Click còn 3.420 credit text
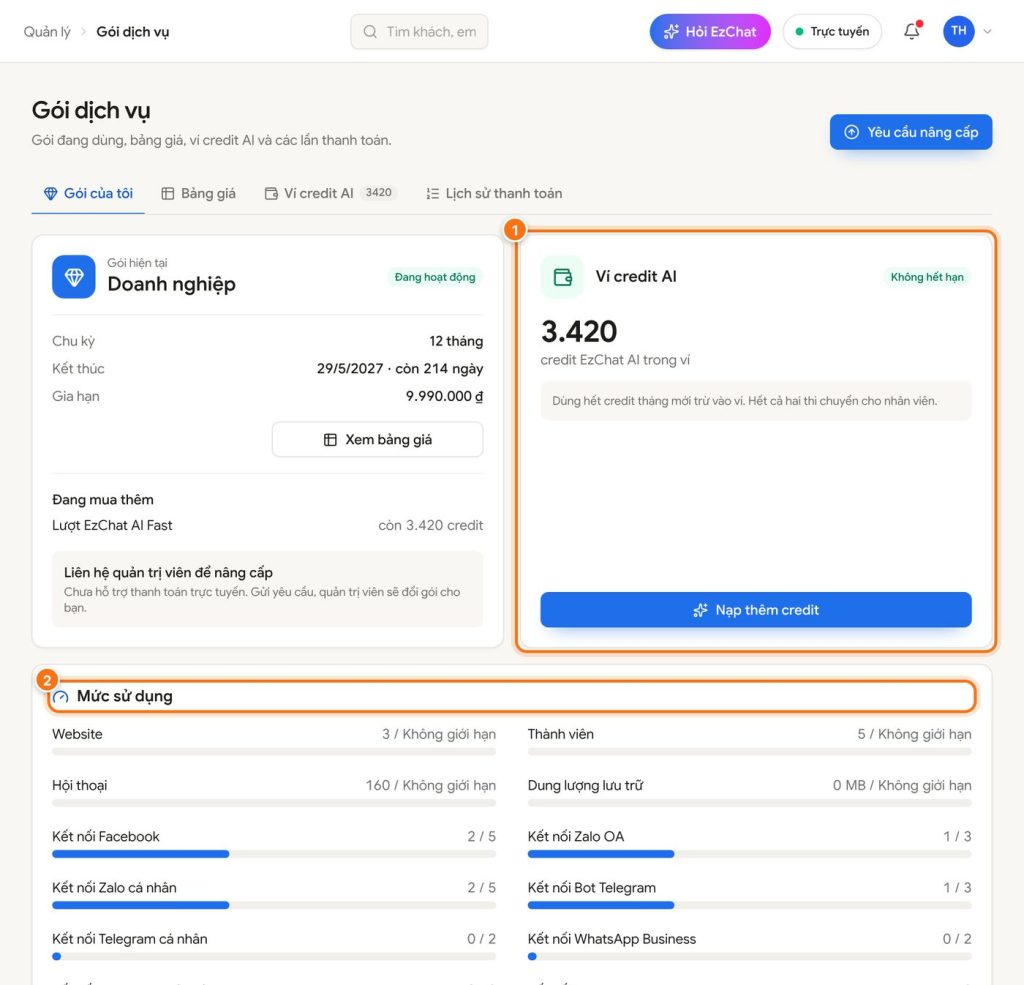 coord(430,525)
